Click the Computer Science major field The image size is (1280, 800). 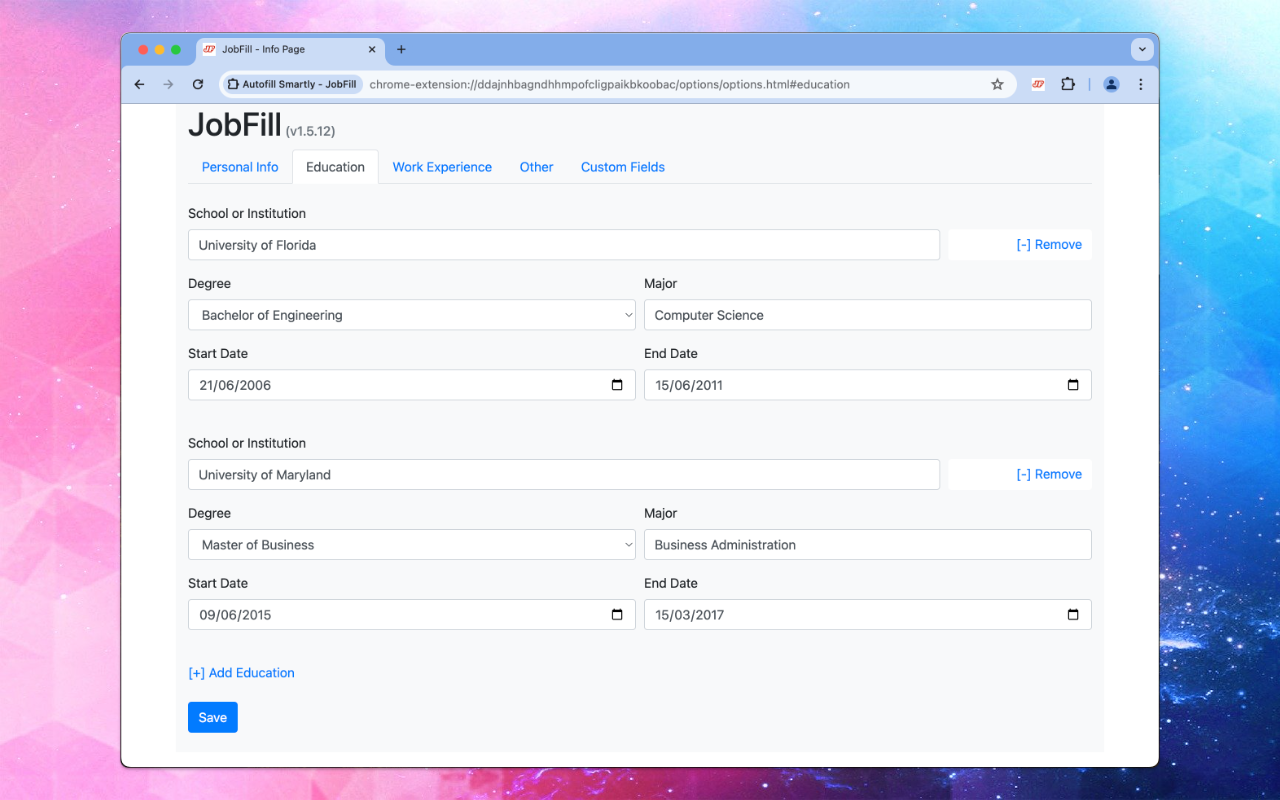868,315
